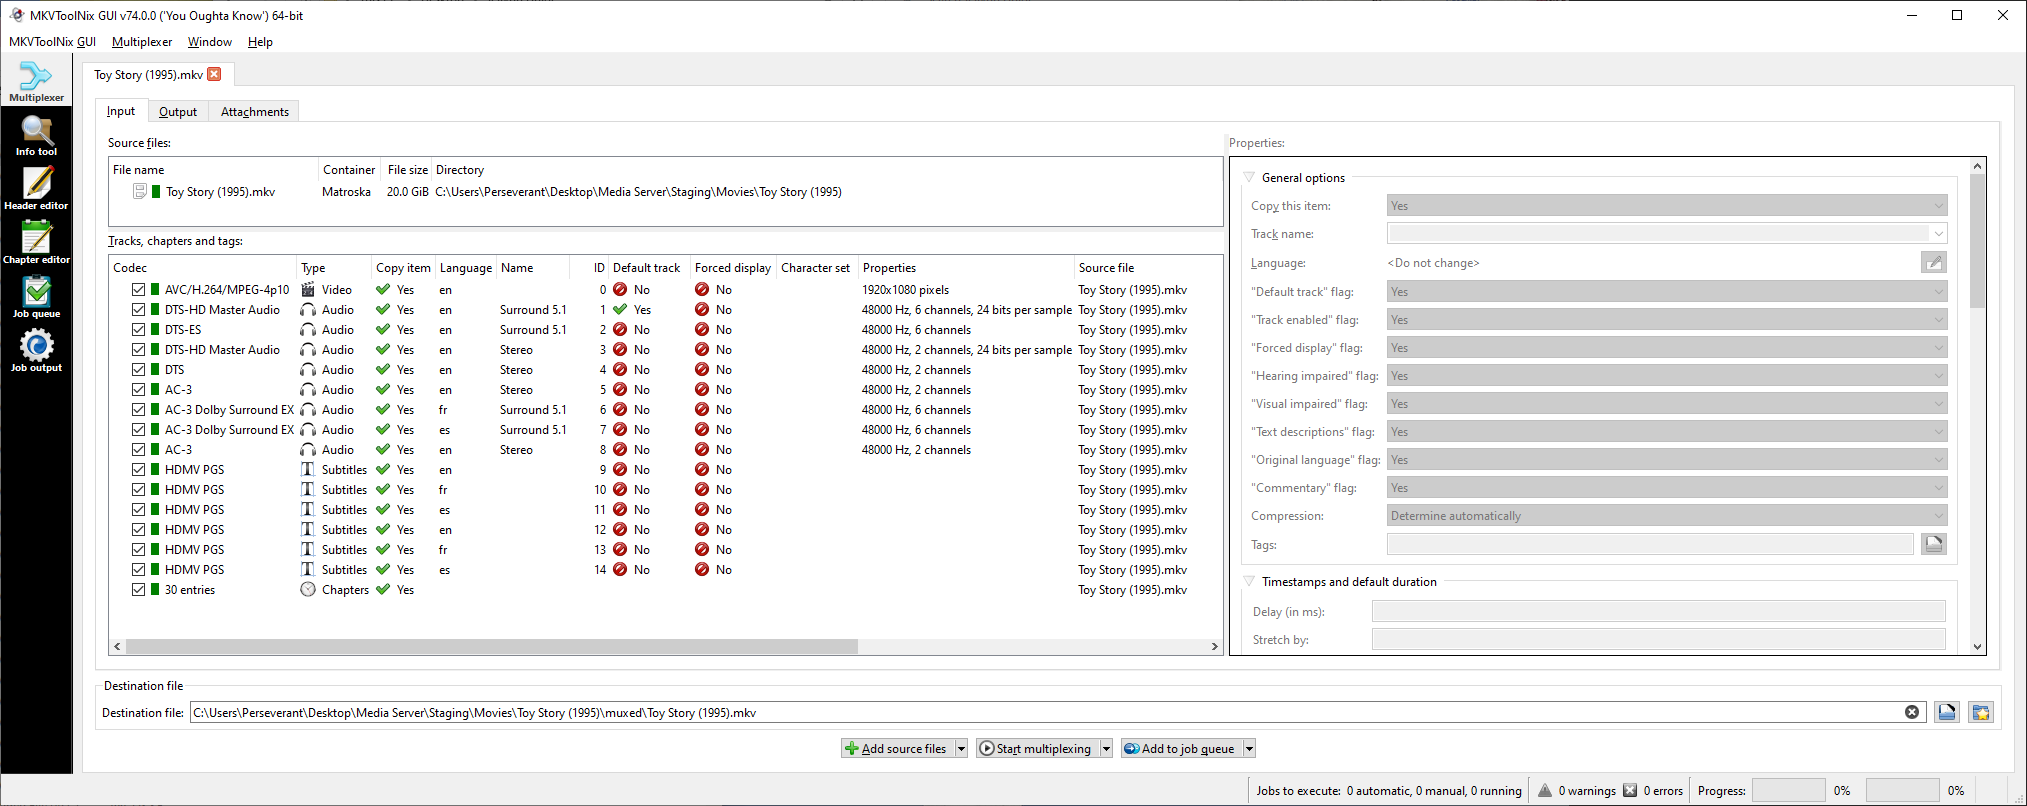The height and width of the screenshot is (806, 2027).
Task: Expand the Start multiplexing dropdown arrow
Action: pos(1106,749)
